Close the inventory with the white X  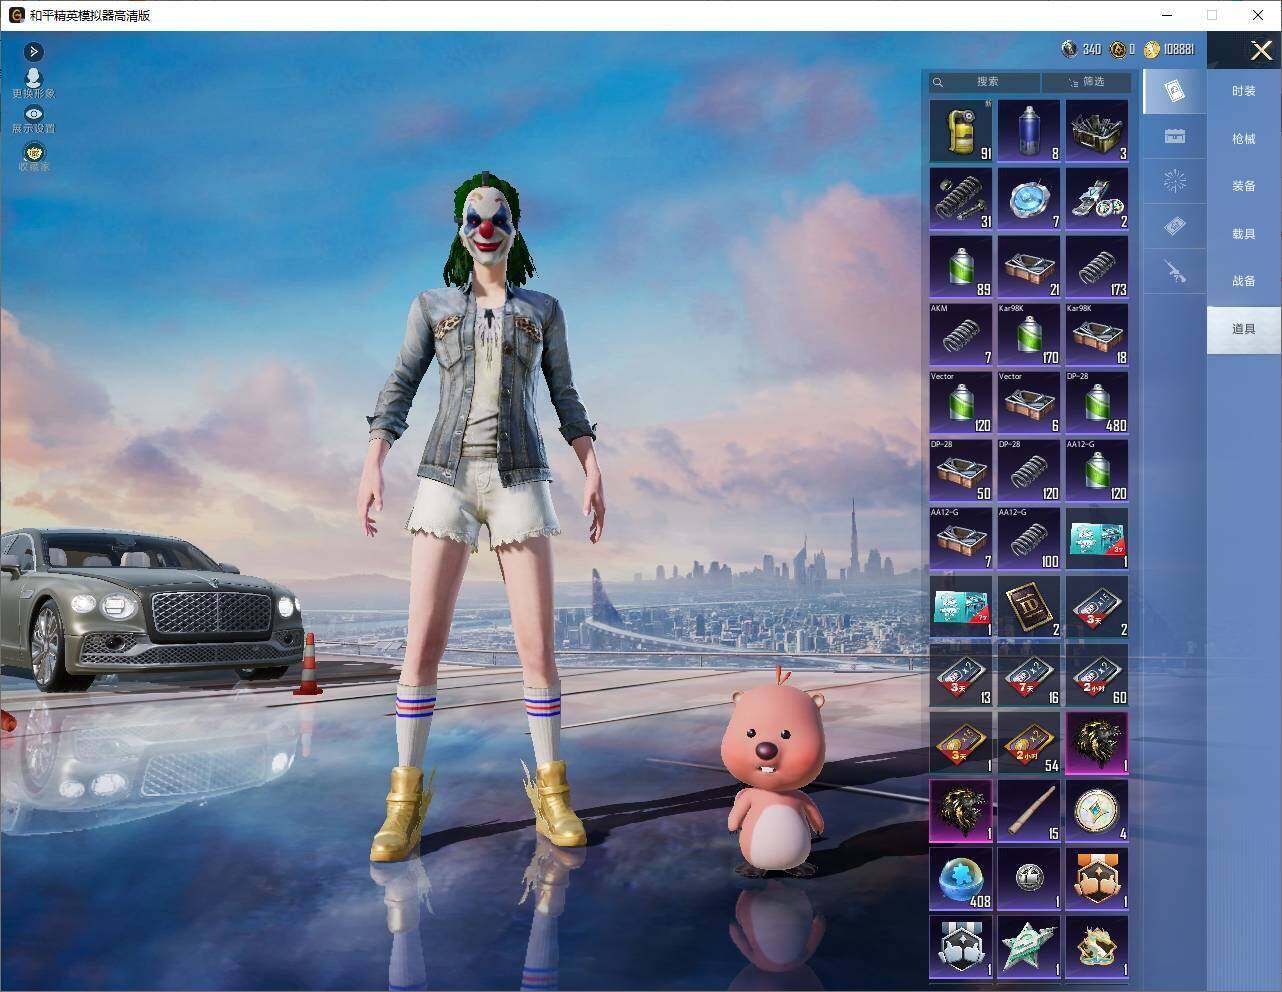(1261, 51)
